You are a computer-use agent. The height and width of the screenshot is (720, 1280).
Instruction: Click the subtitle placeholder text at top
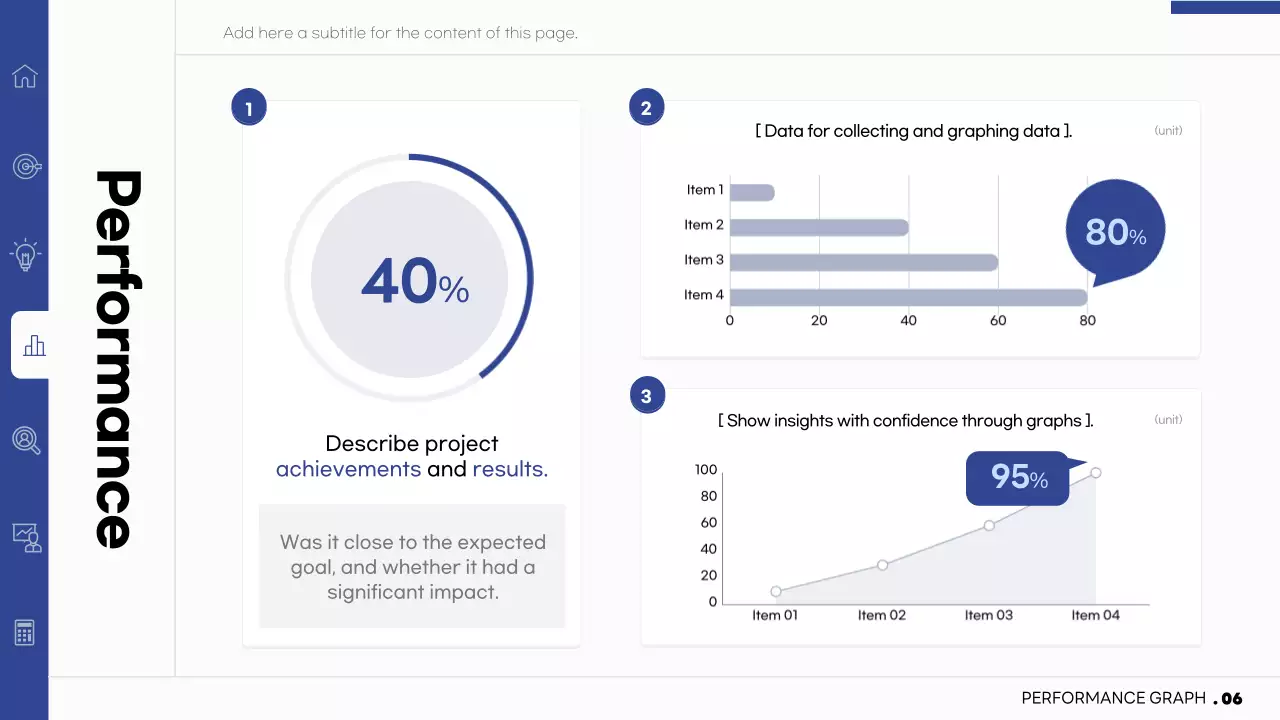tap(400, 33)
